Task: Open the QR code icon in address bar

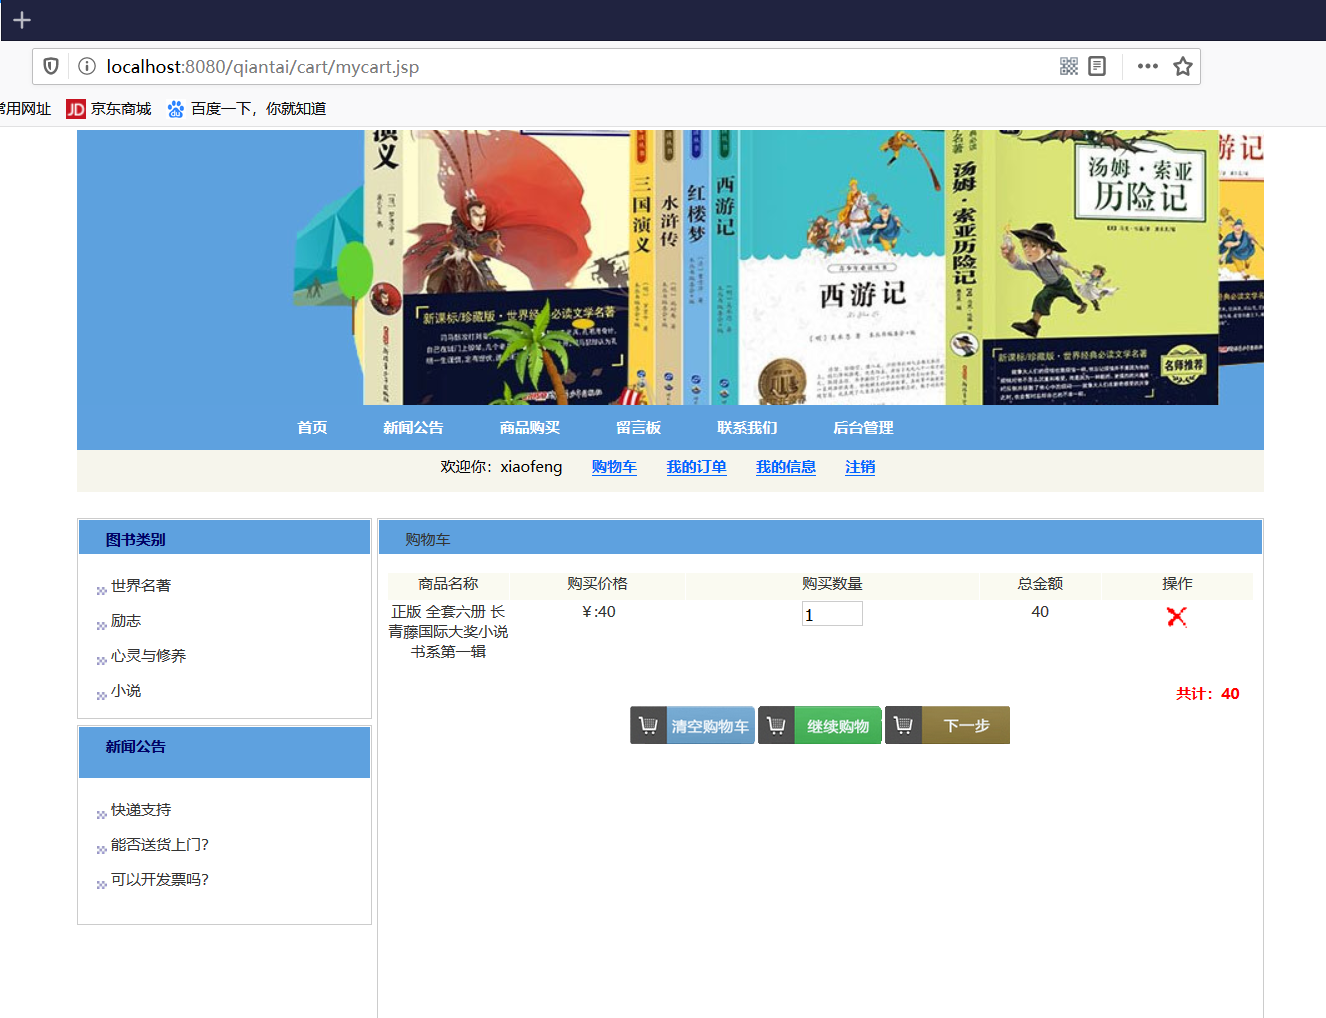Action: tap(1069, 66)
